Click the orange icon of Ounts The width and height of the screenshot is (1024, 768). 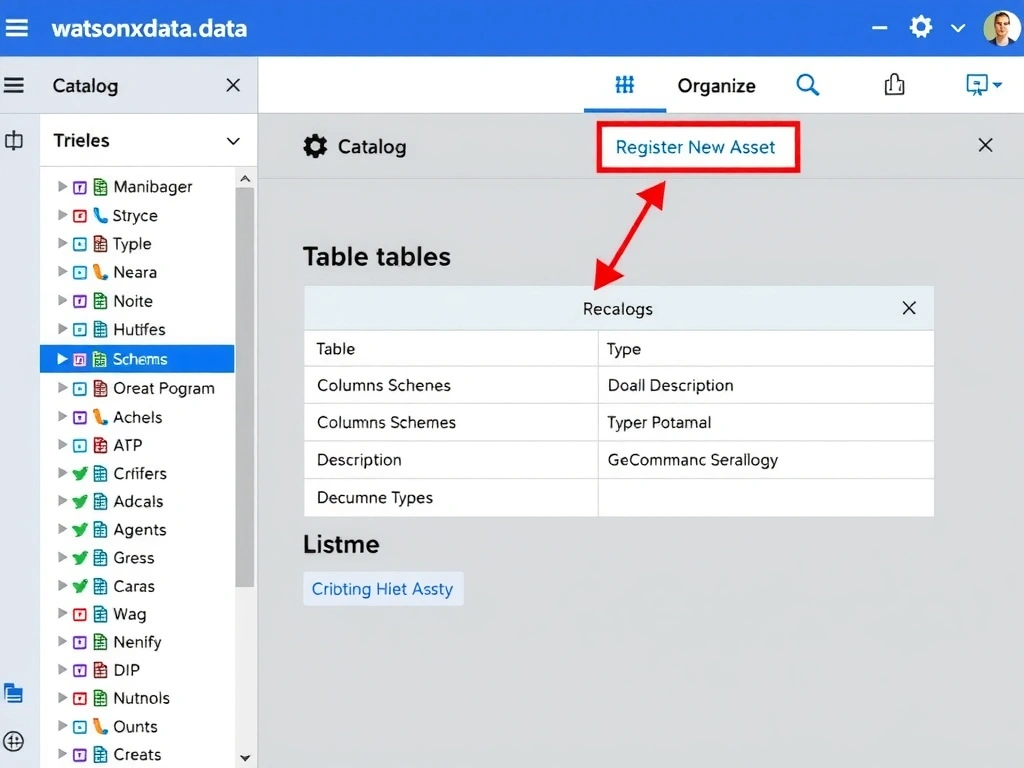point(100,726)
